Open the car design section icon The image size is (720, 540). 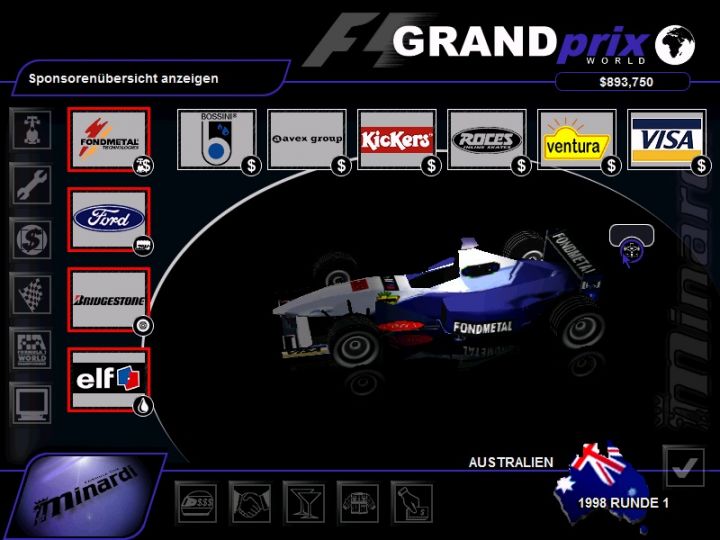click(29, 129)
